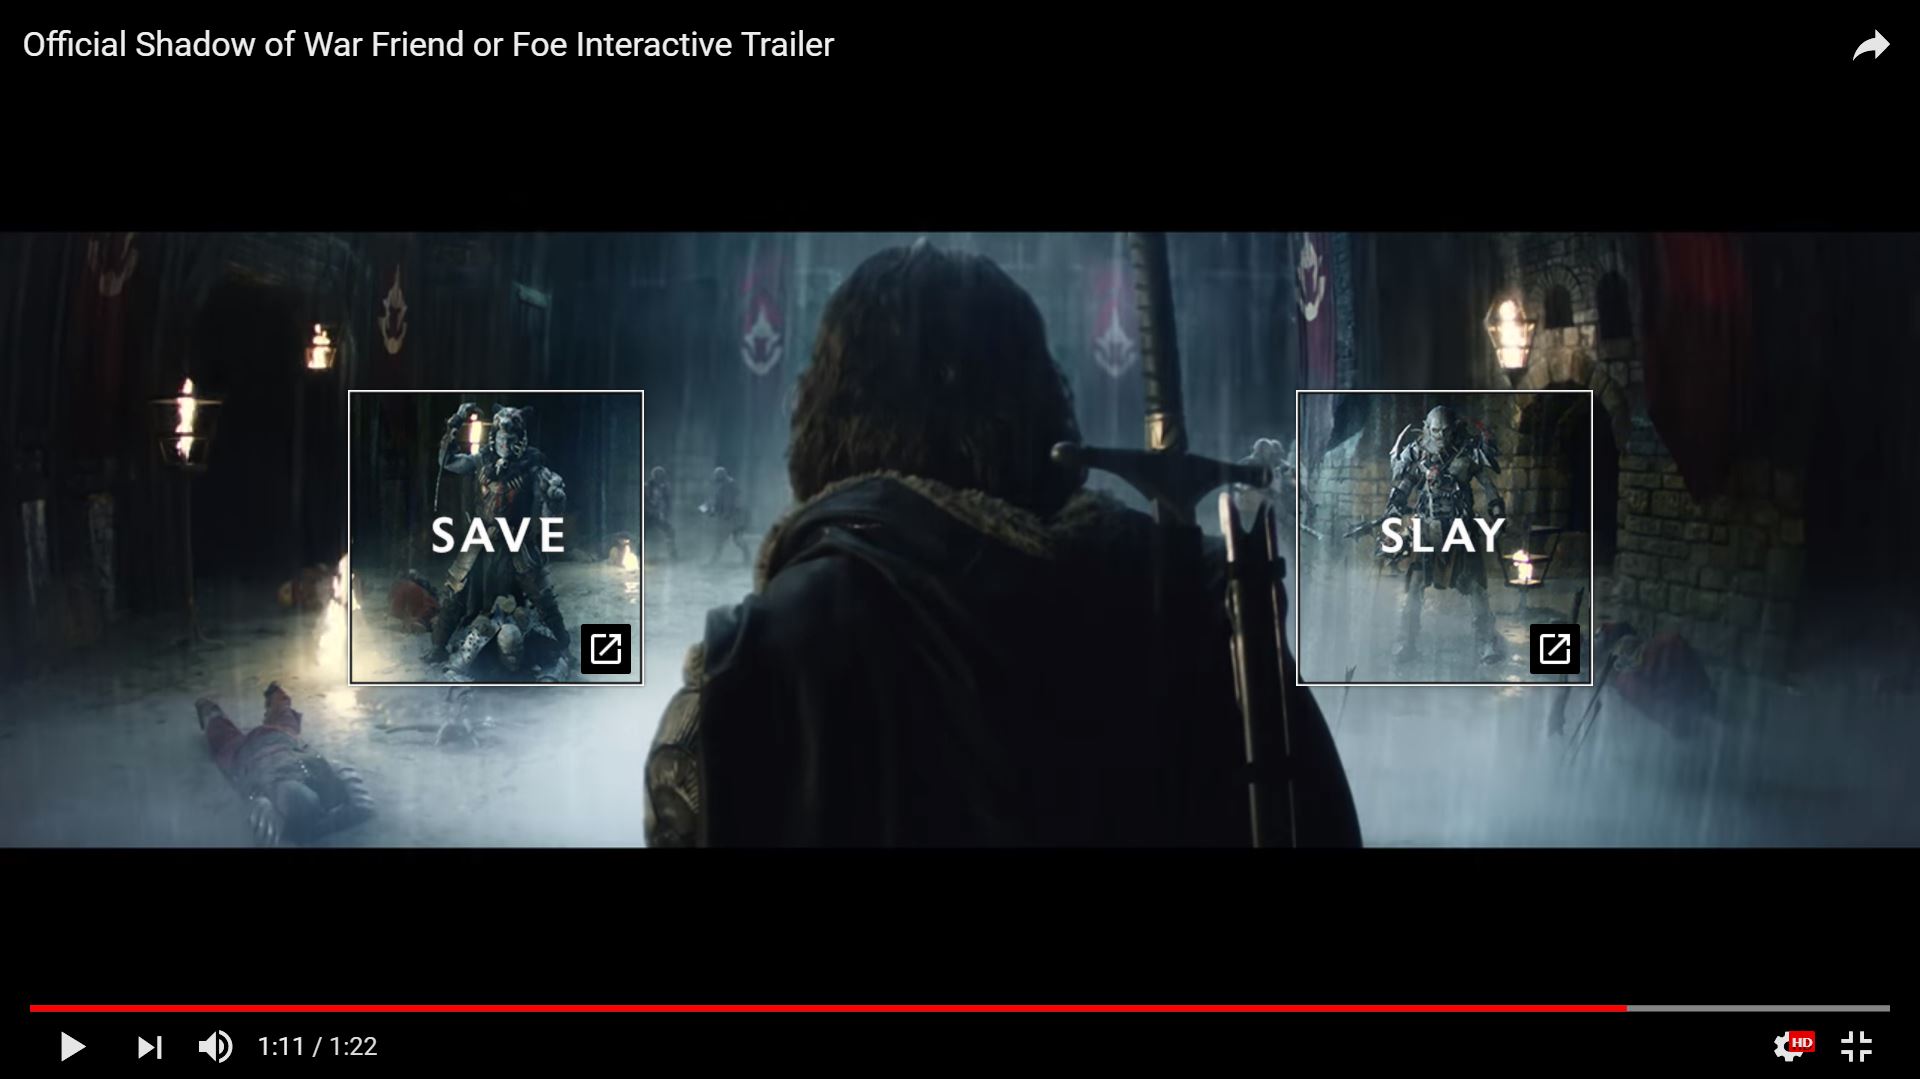Open the video settings gear

(x=1793, y=1046)
